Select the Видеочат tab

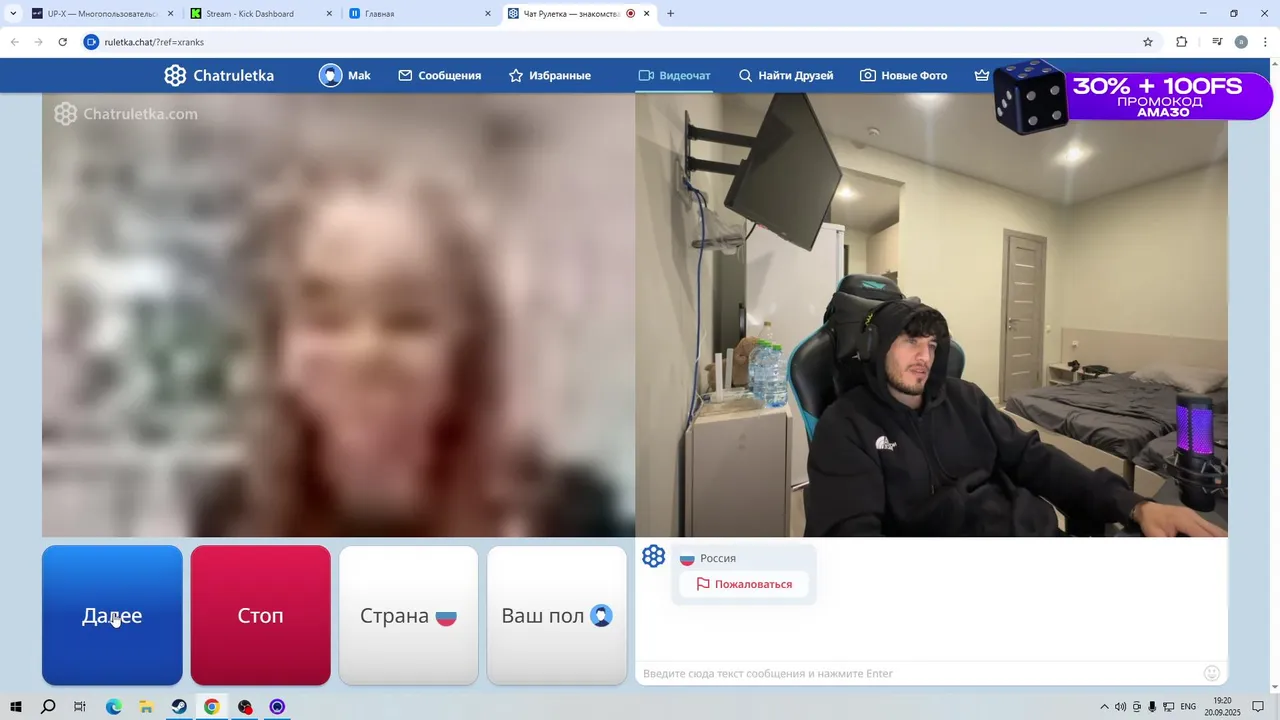tap(675, 75)
